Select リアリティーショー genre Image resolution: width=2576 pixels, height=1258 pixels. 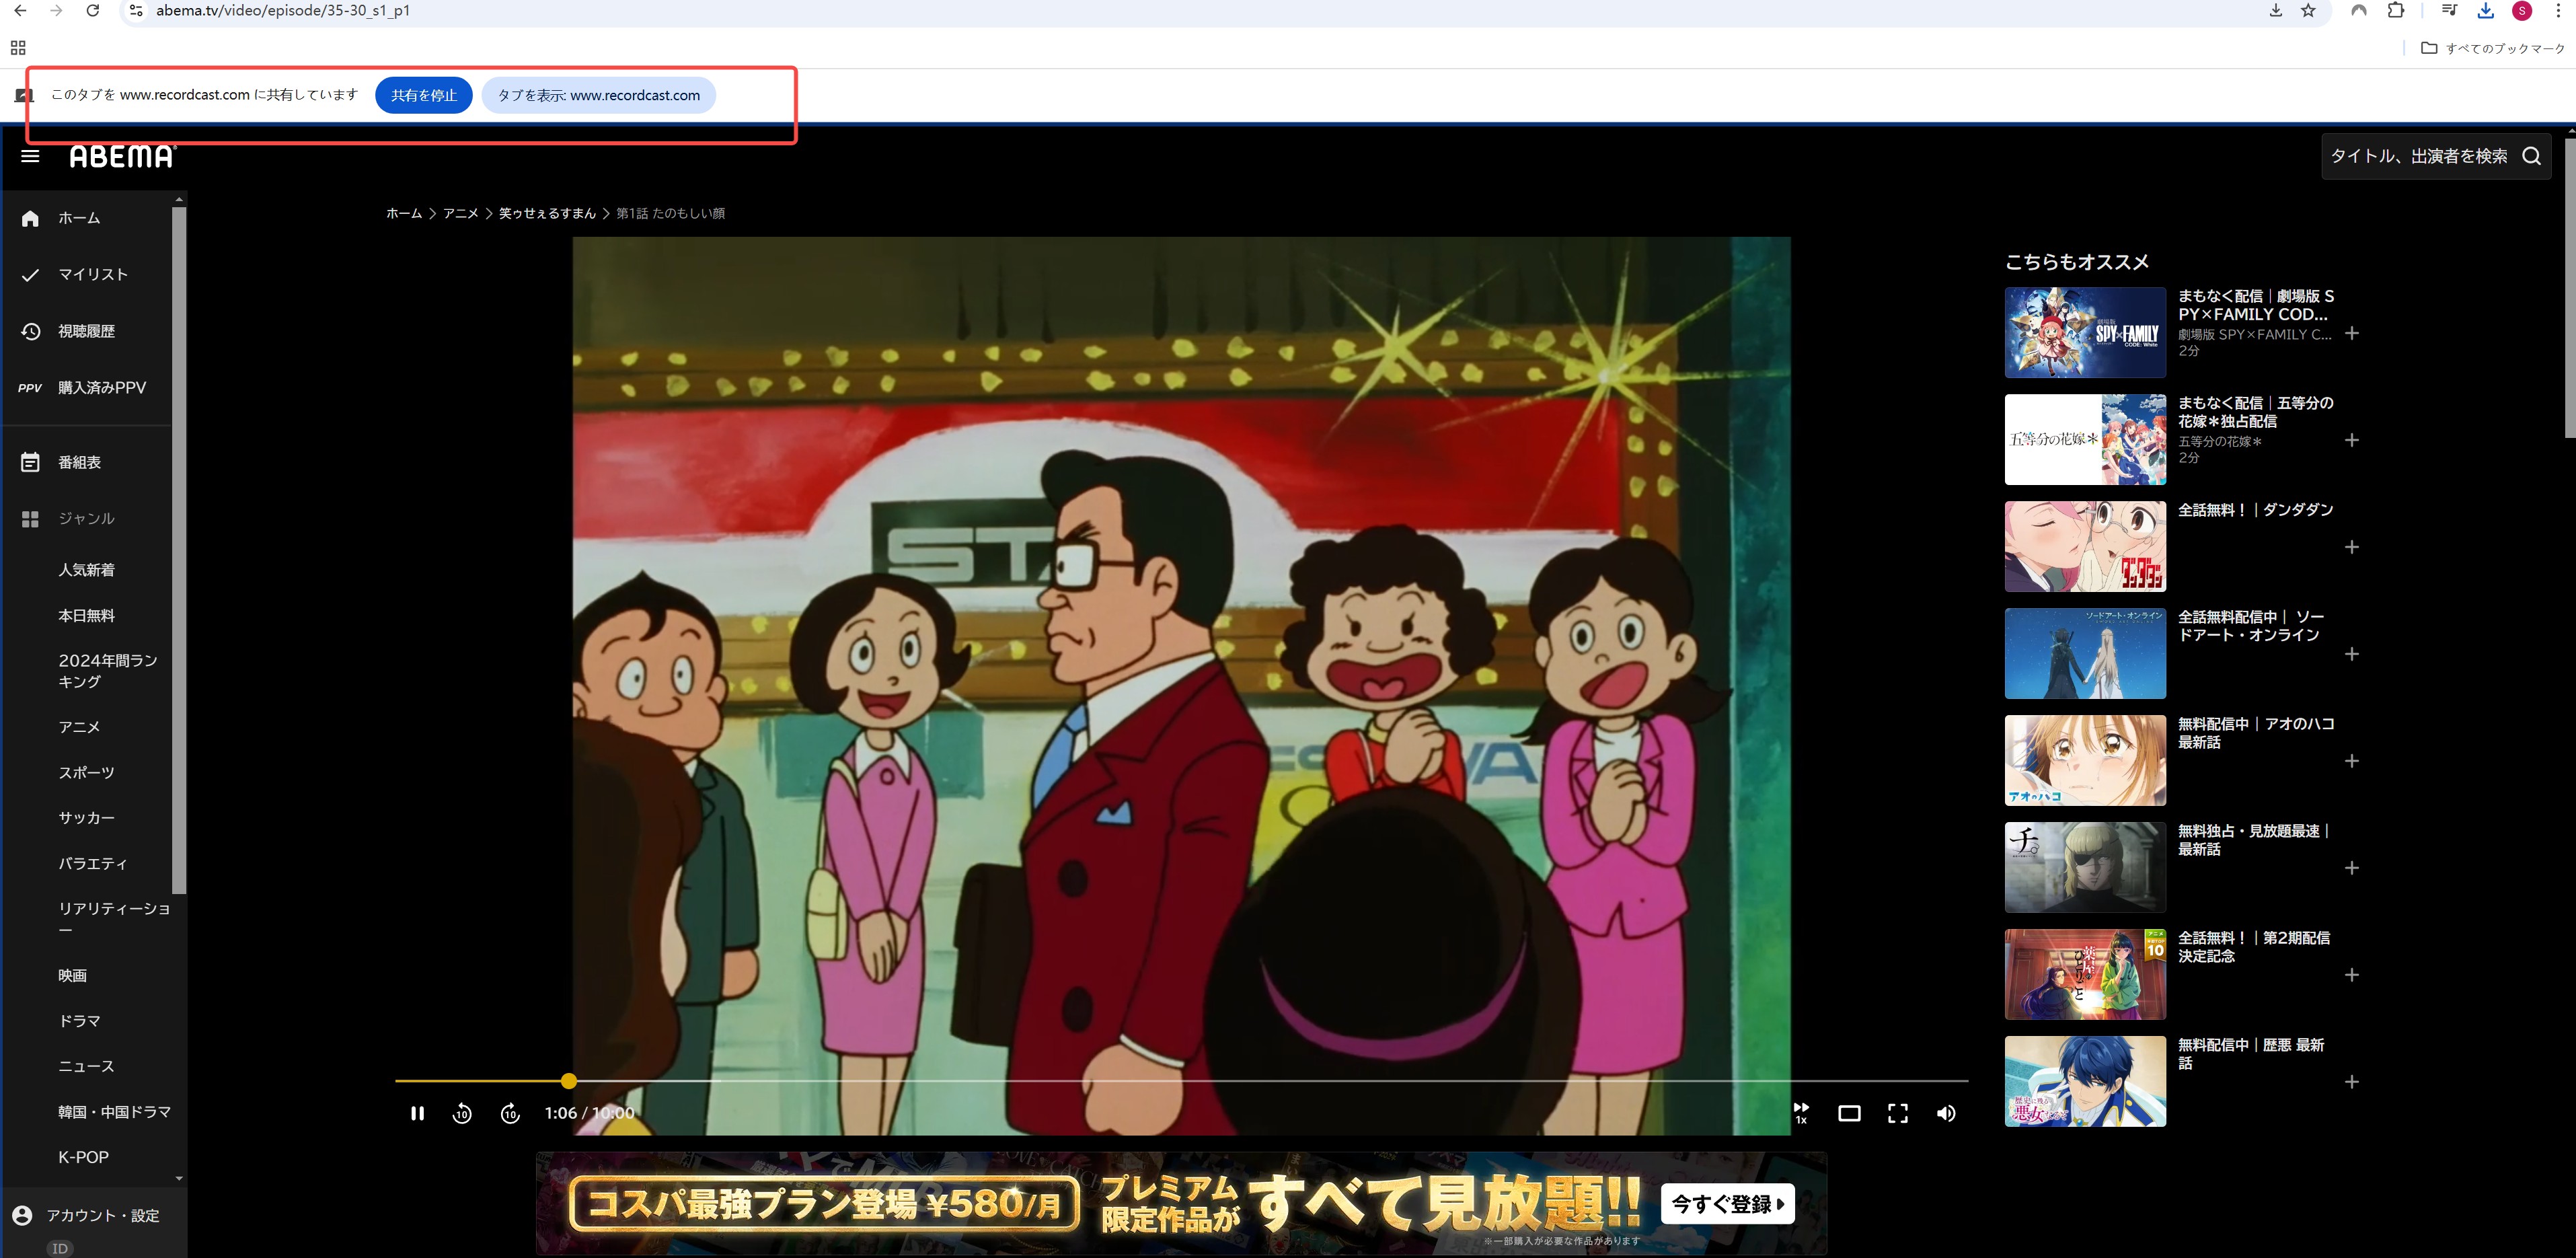pos(114,919)
